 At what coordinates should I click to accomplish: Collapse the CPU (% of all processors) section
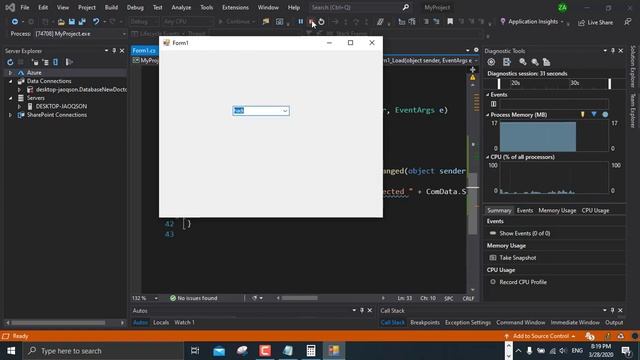[x=487, y=157]
